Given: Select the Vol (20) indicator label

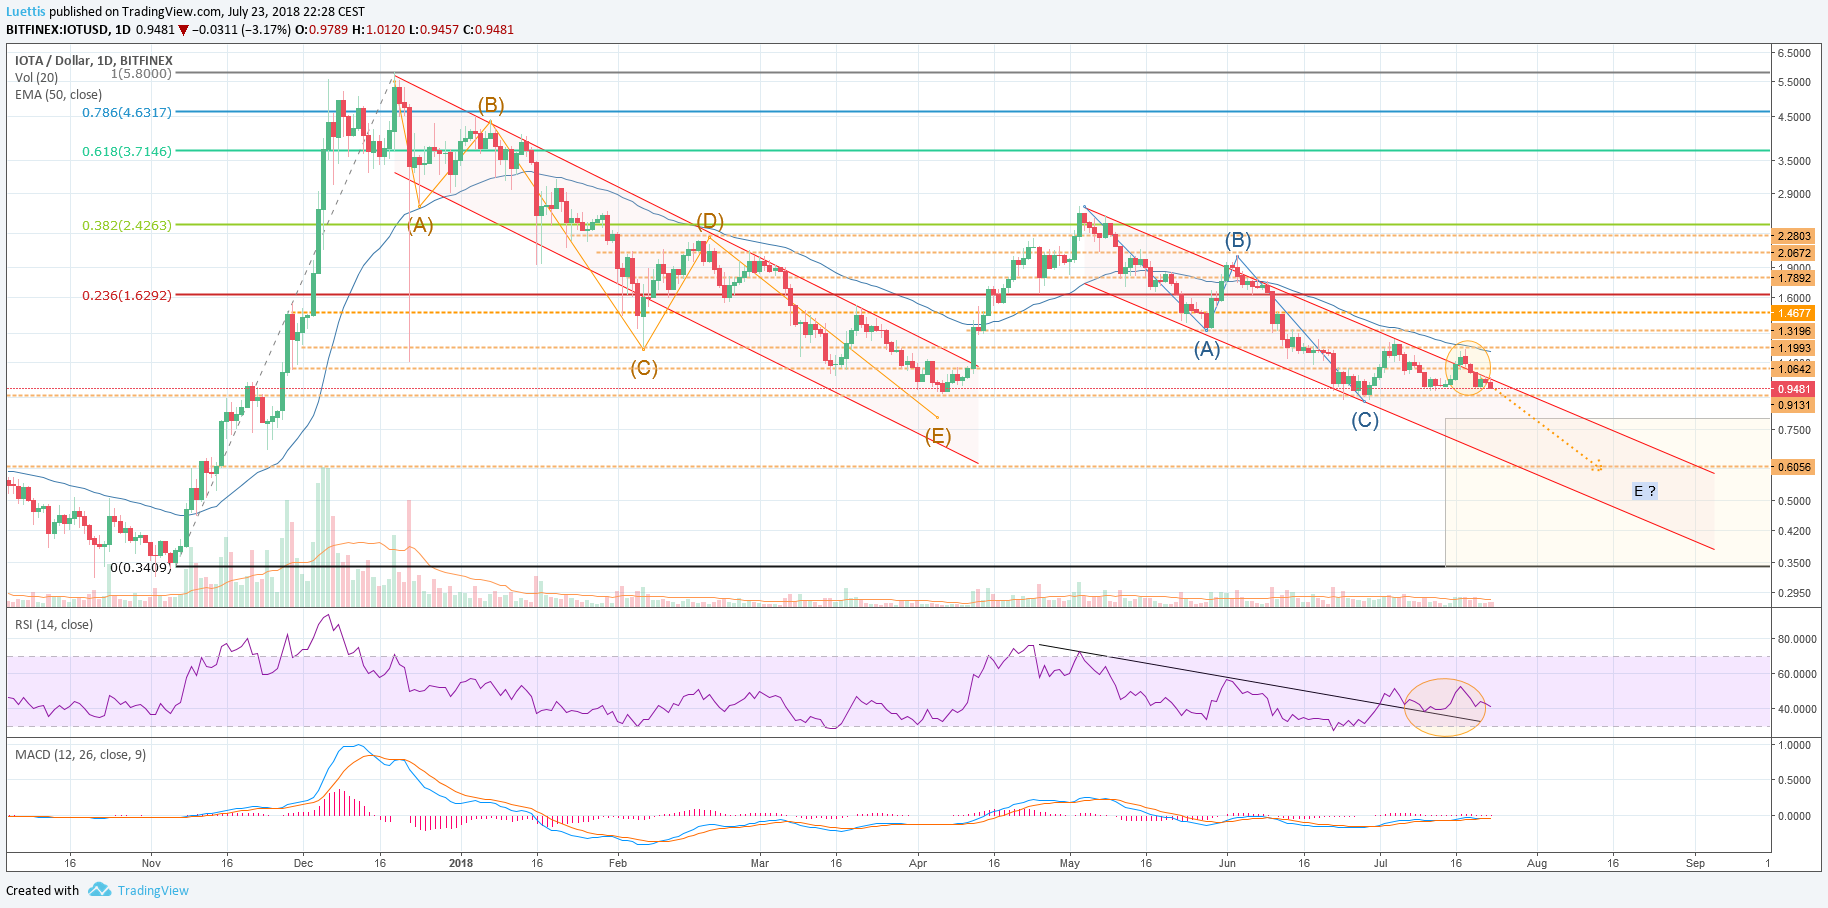Looking at the screenshot, I should (x=37, y=78).
